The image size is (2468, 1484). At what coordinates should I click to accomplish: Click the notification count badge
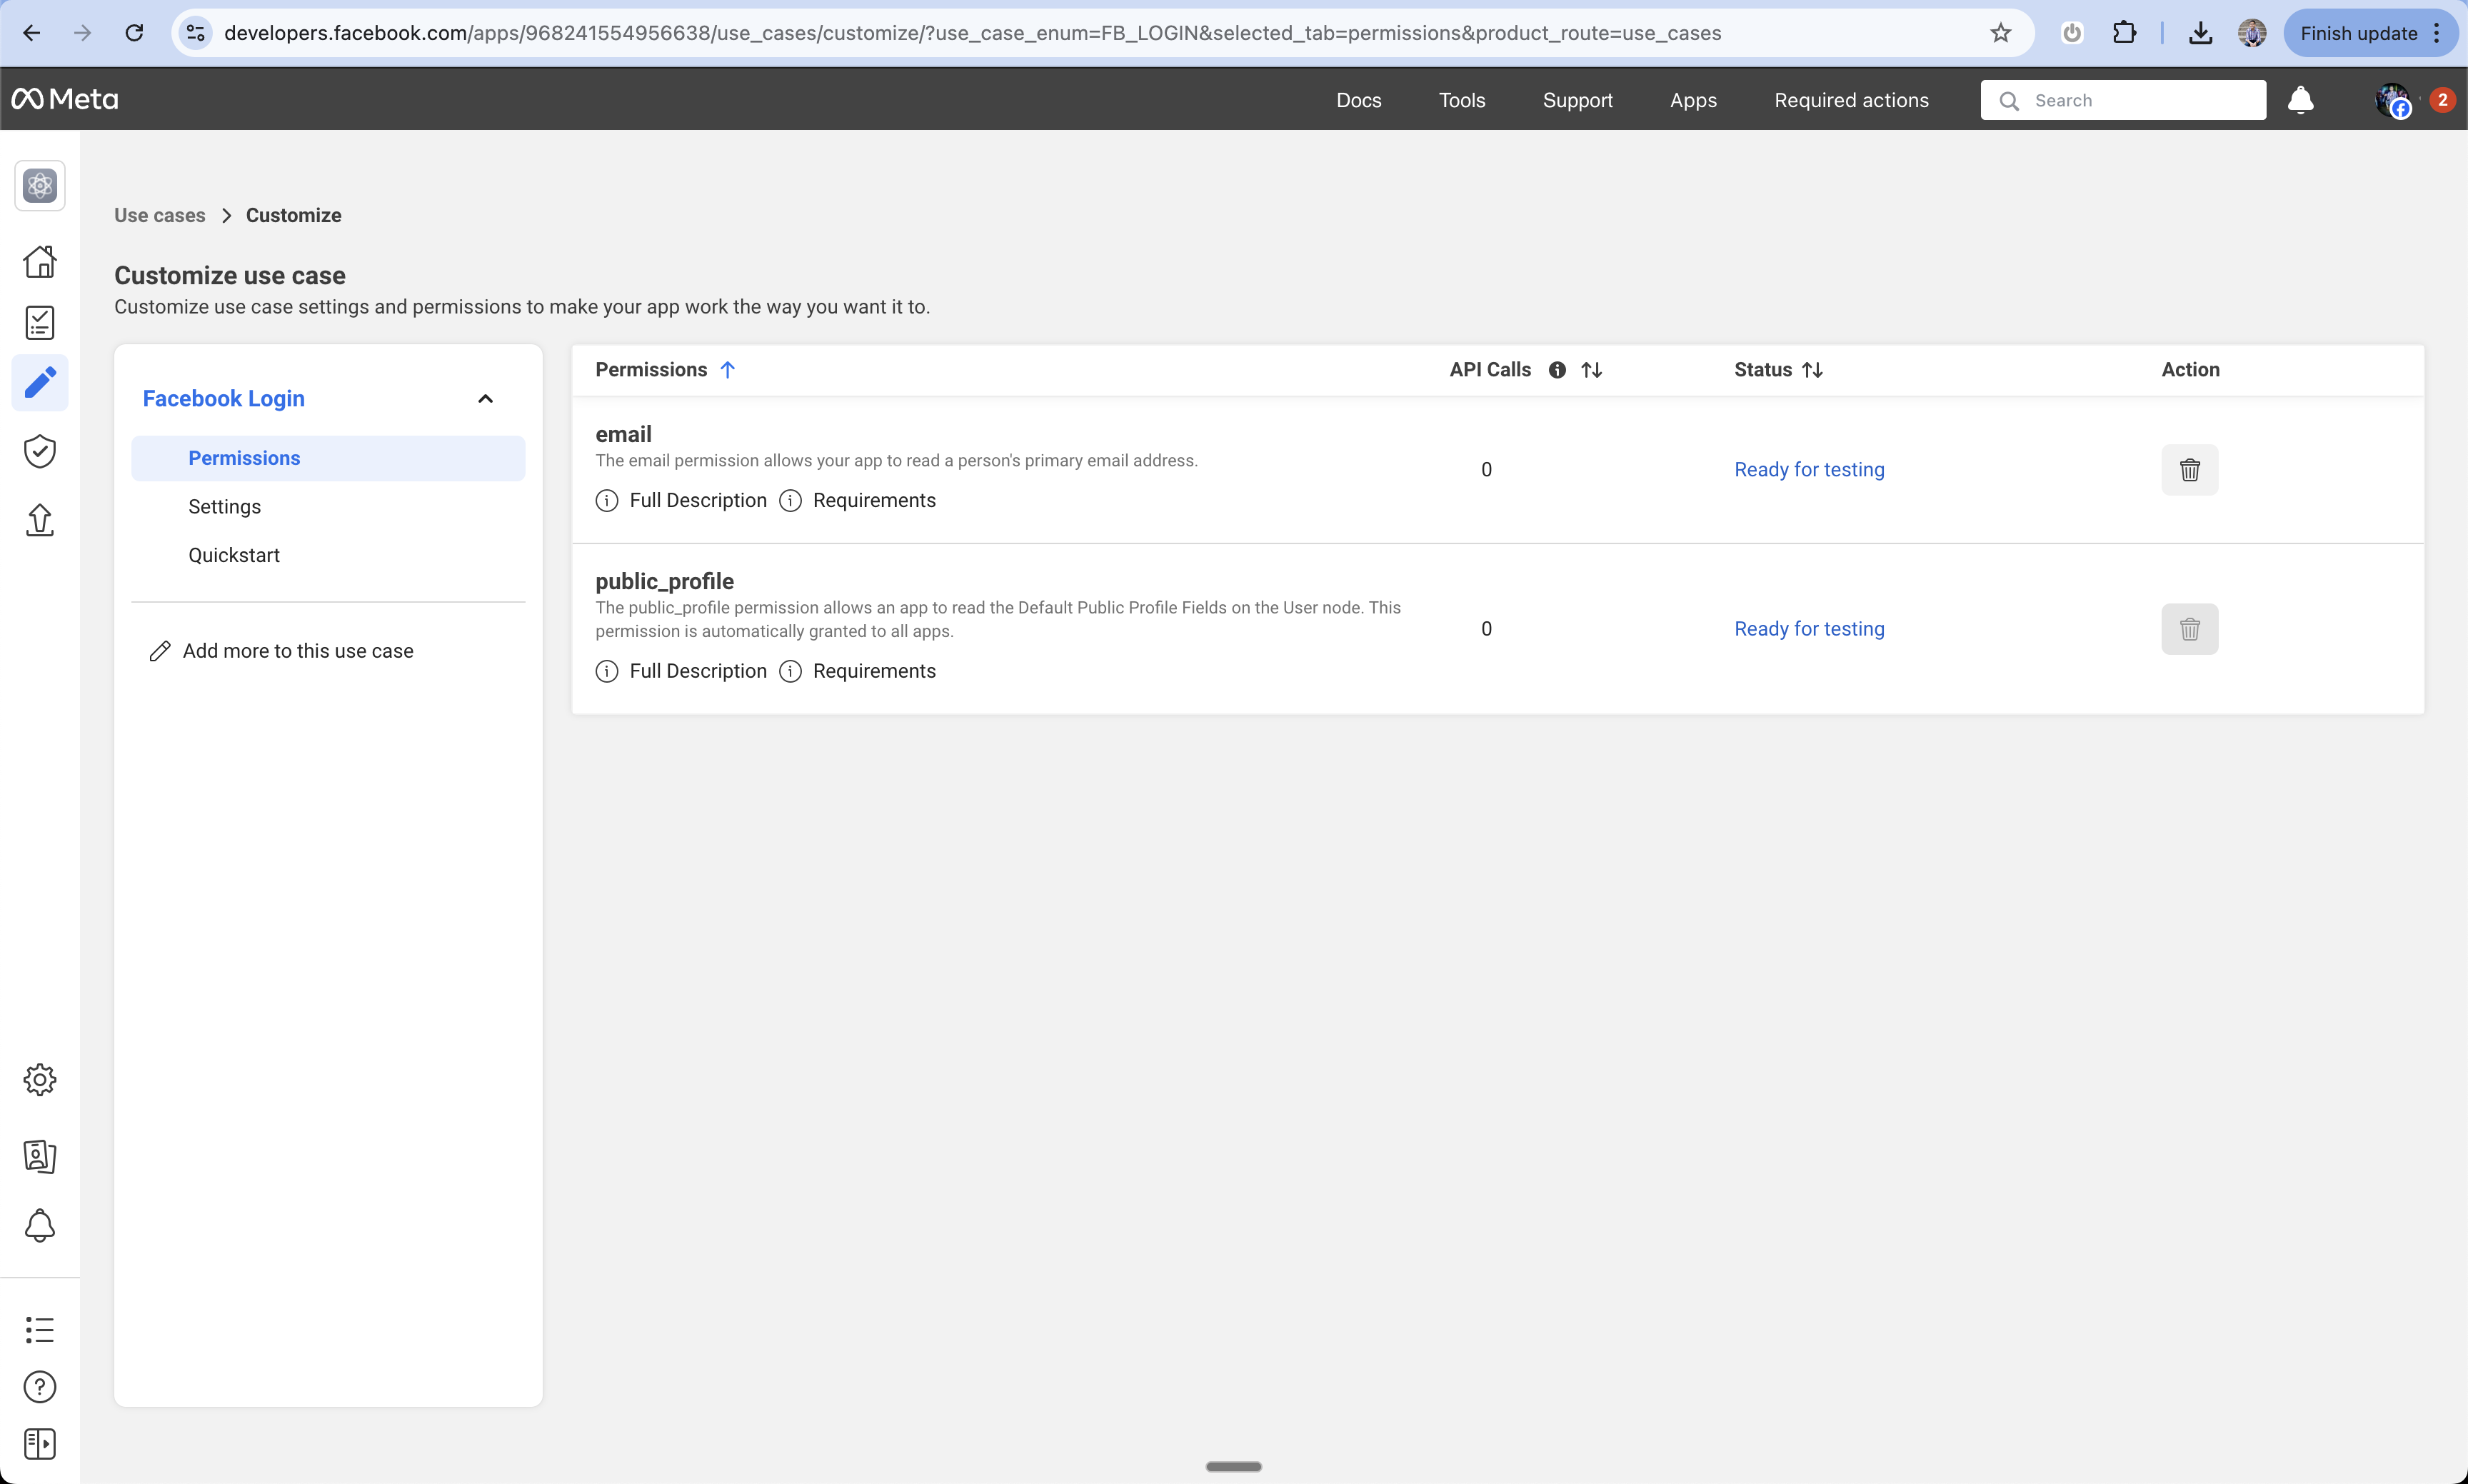(2442, 99)
